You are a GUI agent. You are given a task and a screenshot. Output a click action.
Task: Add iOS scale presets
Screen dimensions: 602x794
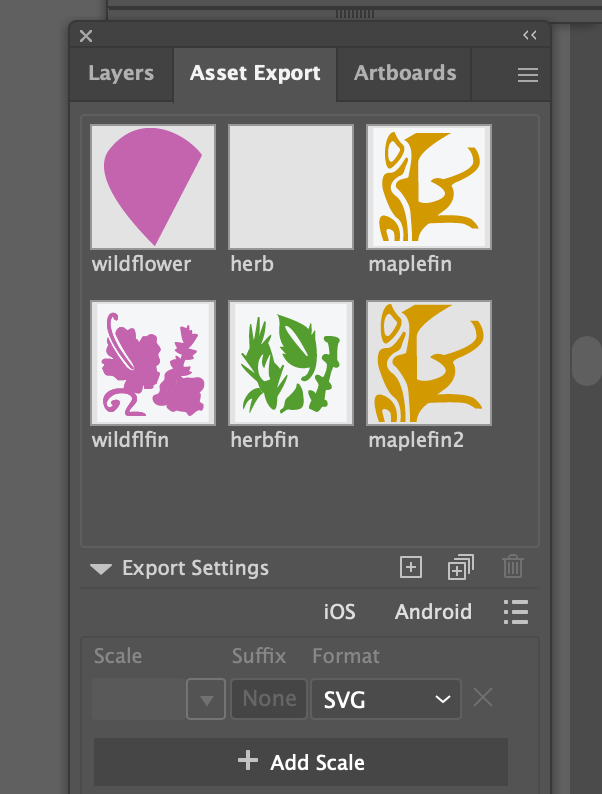pyautogui.click(x=339, y=612)
